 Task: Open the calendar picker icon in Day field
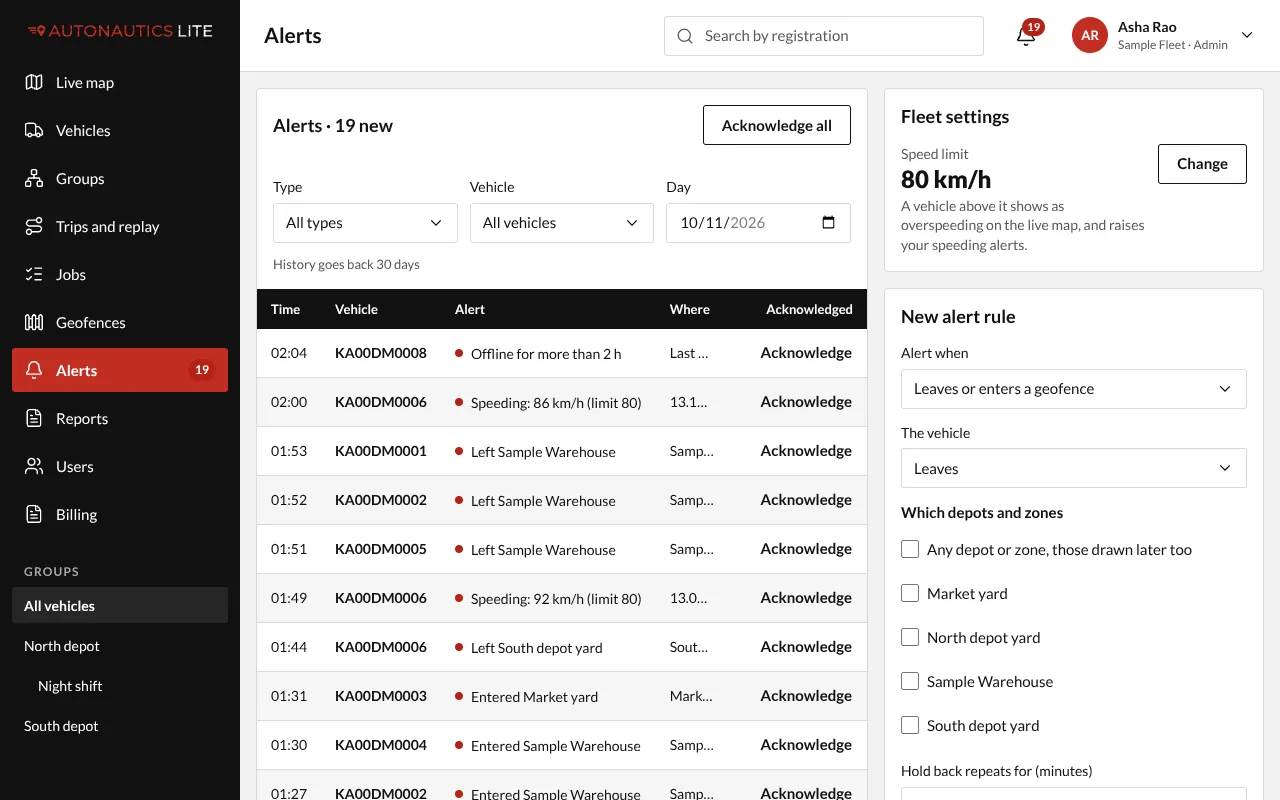click(x=828, y=222)
